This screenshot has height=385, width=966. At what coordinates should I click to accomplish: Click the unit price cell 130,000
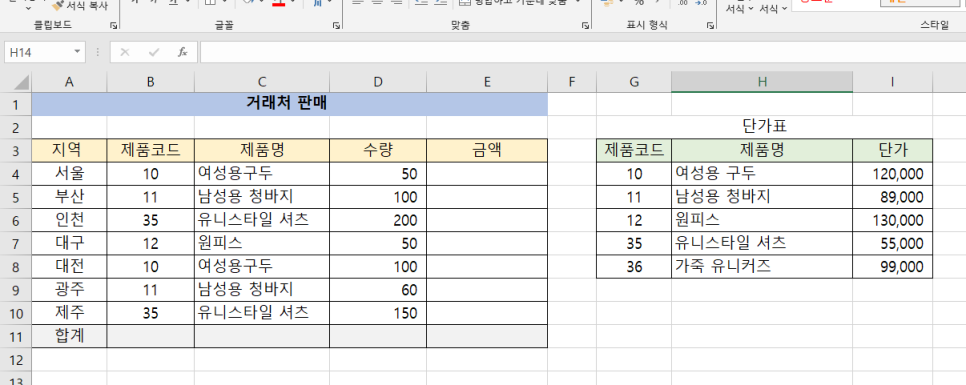tap(892, 221)
